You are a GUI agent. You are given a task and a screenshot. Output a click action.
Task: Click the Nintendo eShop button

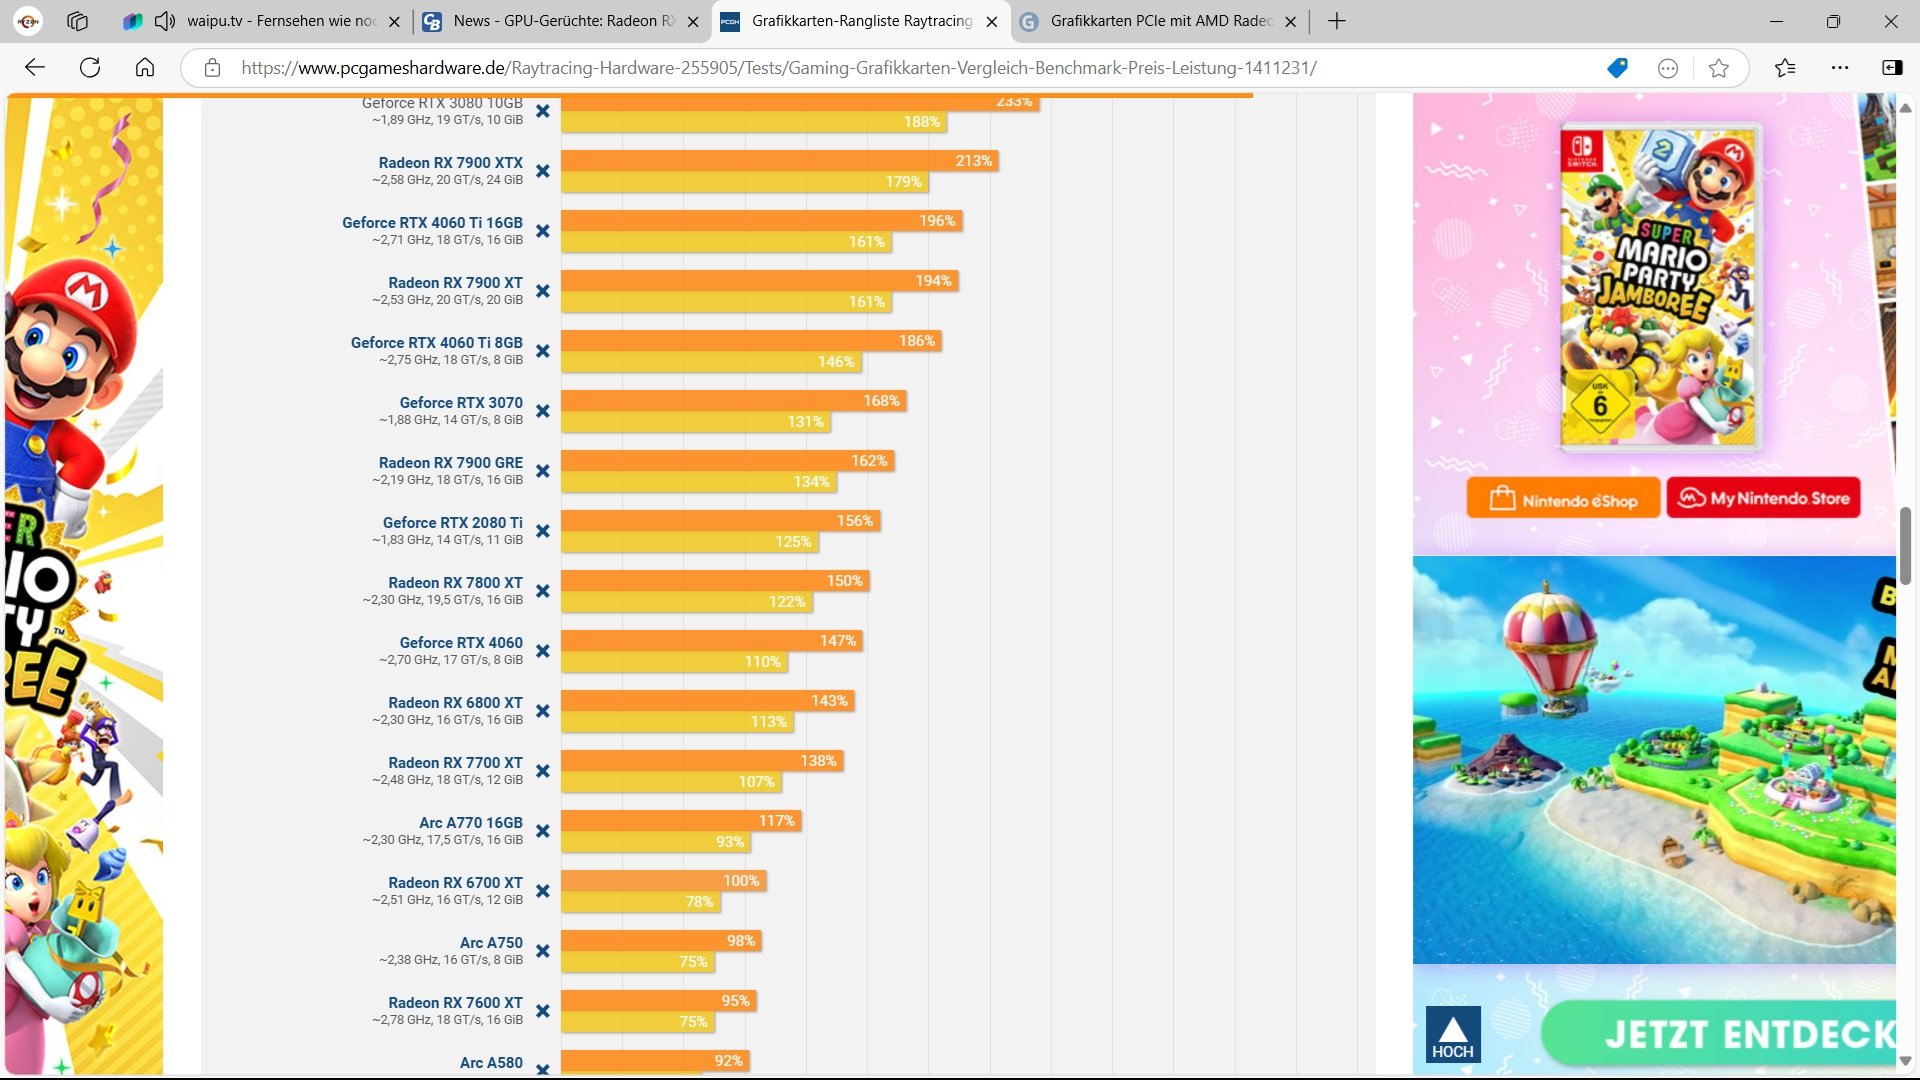click(1563, 499)
